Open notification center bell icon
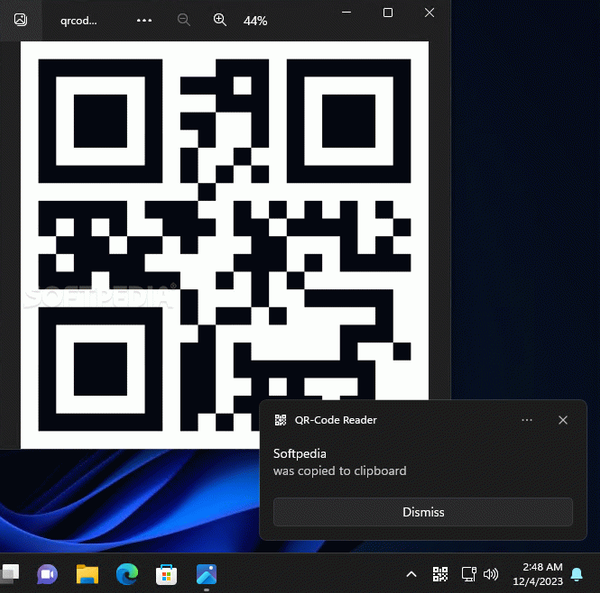Viewport: 600px width, 593px height. [577, 574]
